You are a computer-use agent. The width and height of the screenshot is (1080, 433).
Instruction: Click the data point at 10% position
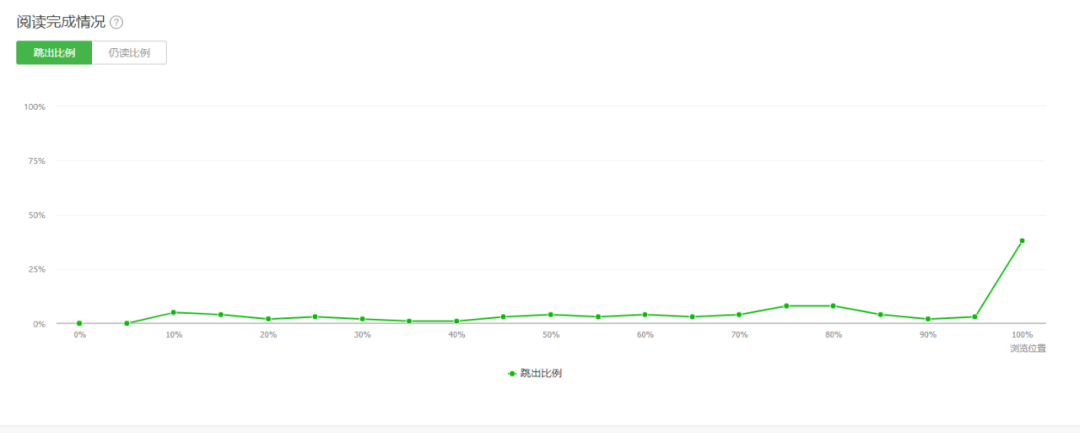coord(174,313)
